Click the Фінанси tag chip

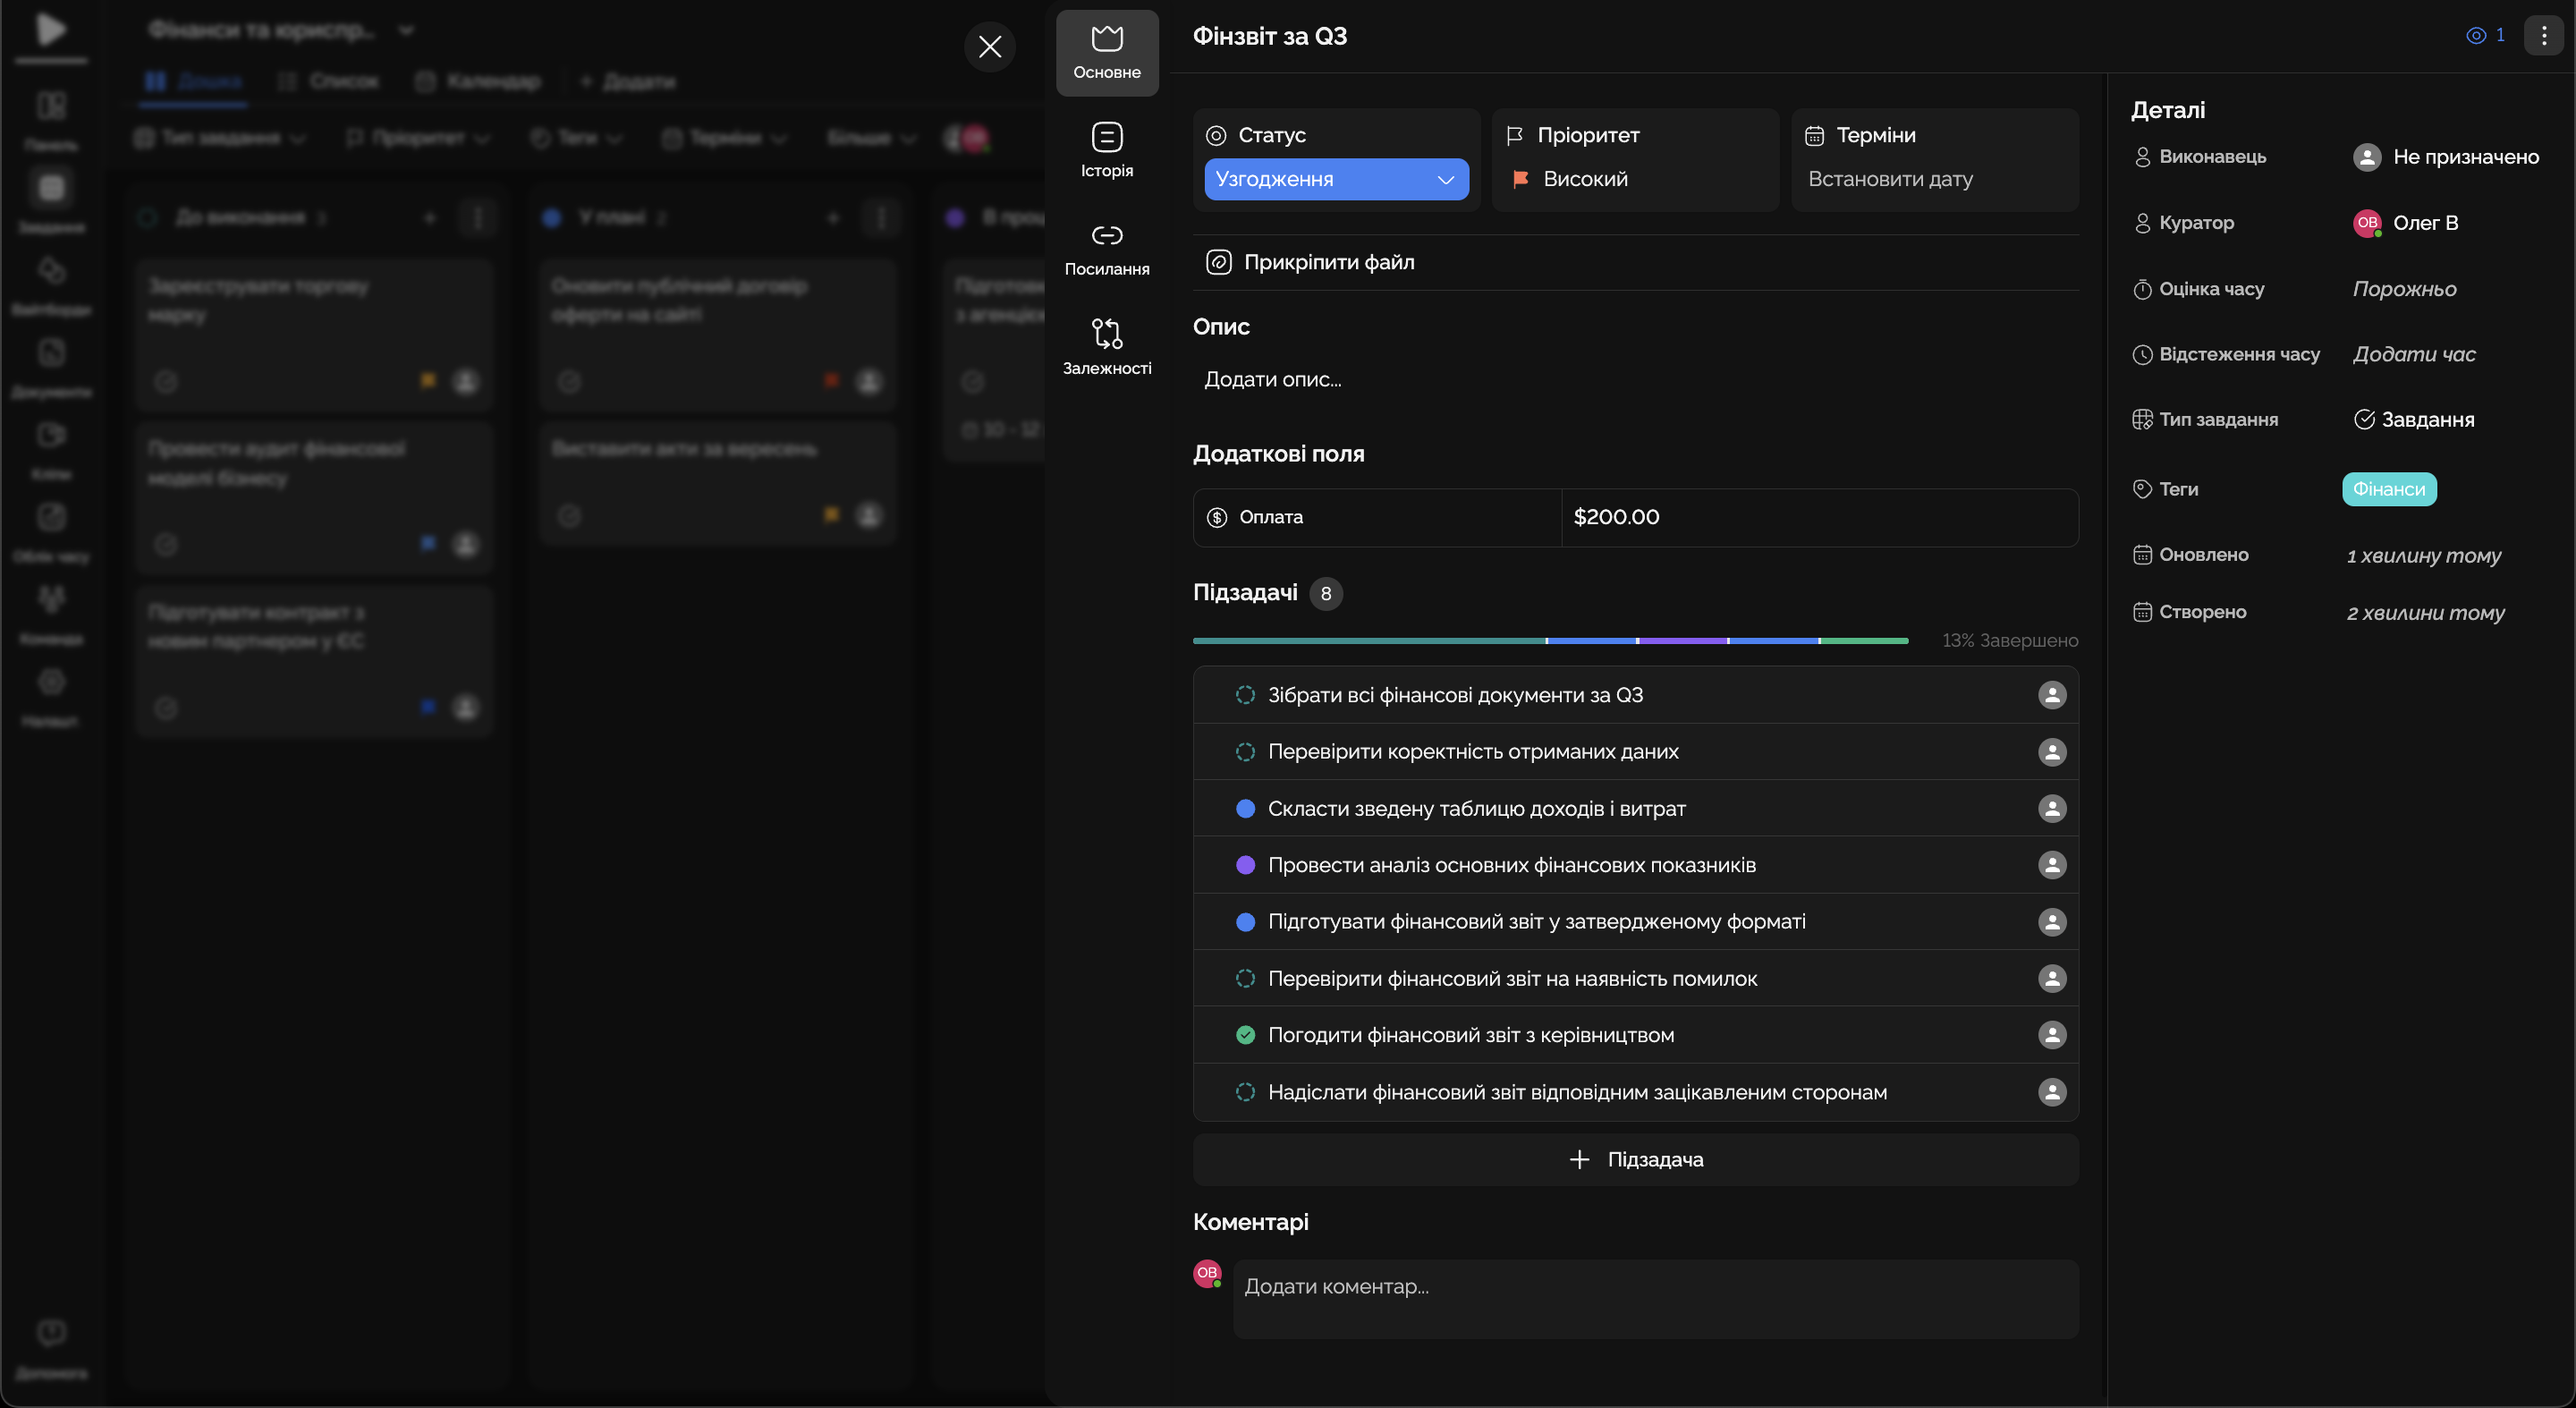pos(2388,489)
